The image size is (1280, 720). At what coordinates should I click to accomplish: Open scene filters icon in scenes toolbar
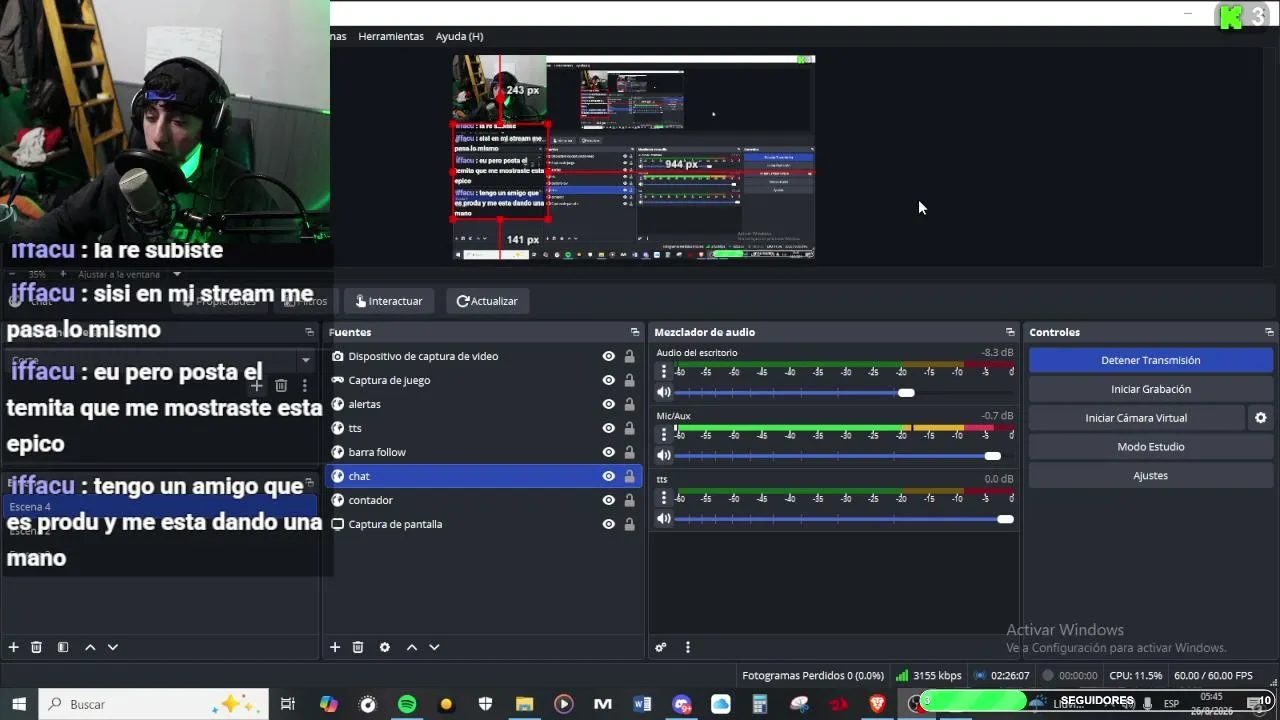[63, 647]
